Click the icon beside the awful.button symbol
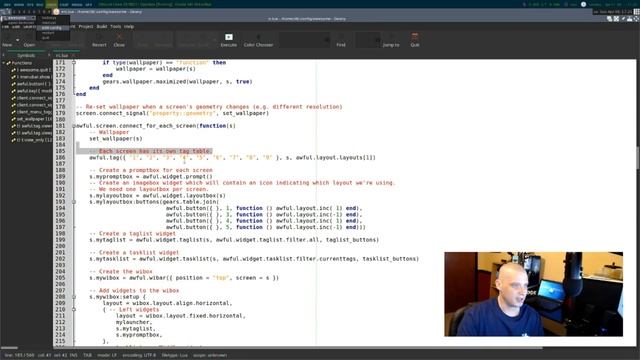 pos(13,84)
